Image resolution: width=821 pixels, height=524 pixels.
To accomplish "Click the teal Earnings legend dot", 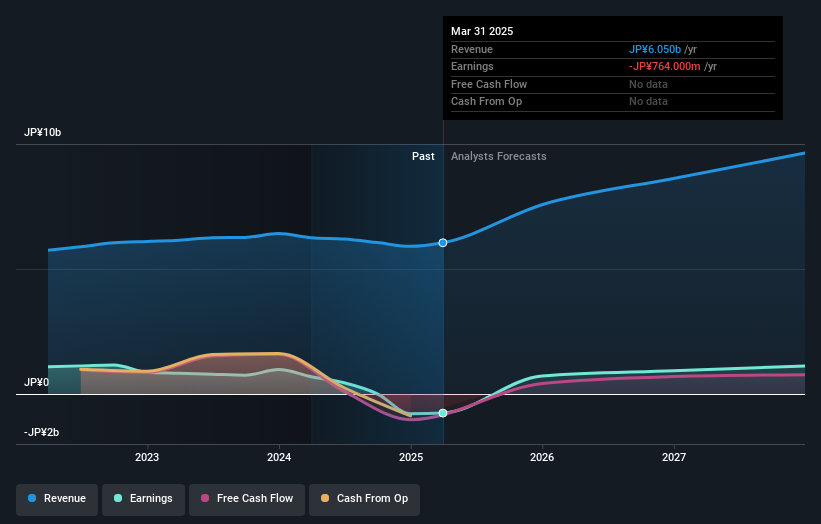I will [x=118, y=498].
